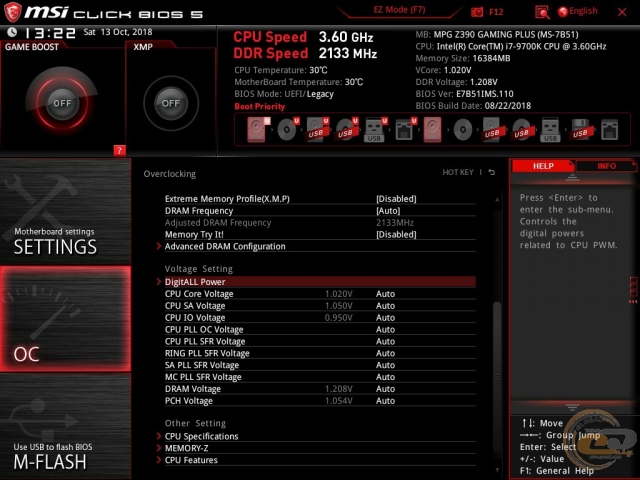Viewport: 640px width, 480px height.
Task: Open Extreme Memory Profile [Disabled] value
Action: click(x=396, y=199)
